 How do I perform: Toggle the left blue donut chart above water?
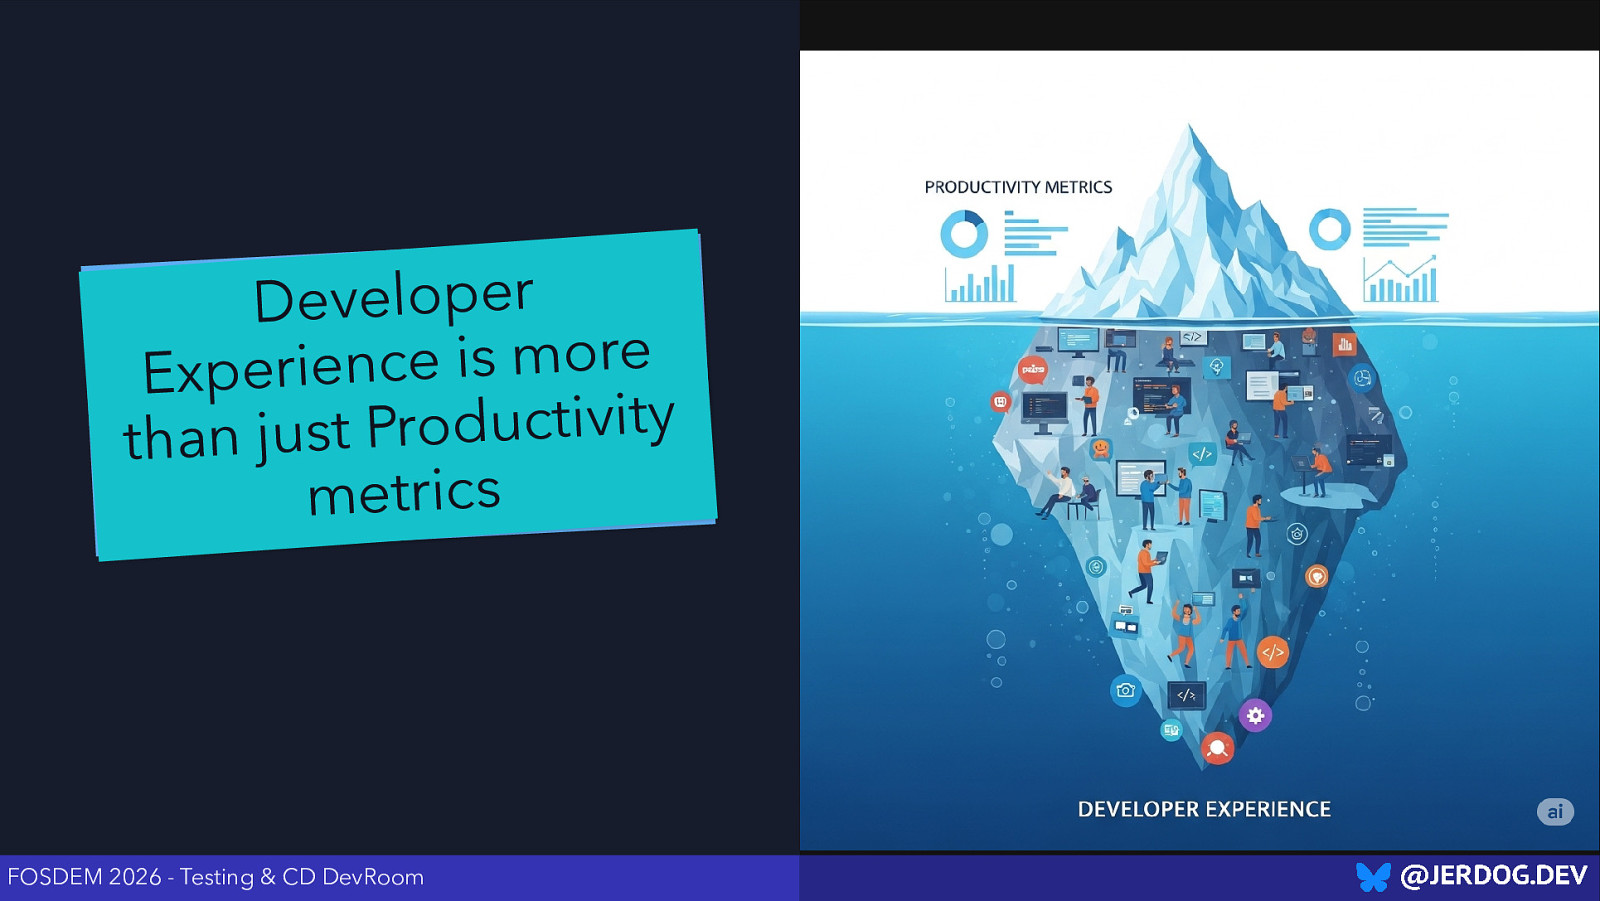pos(963,230)
